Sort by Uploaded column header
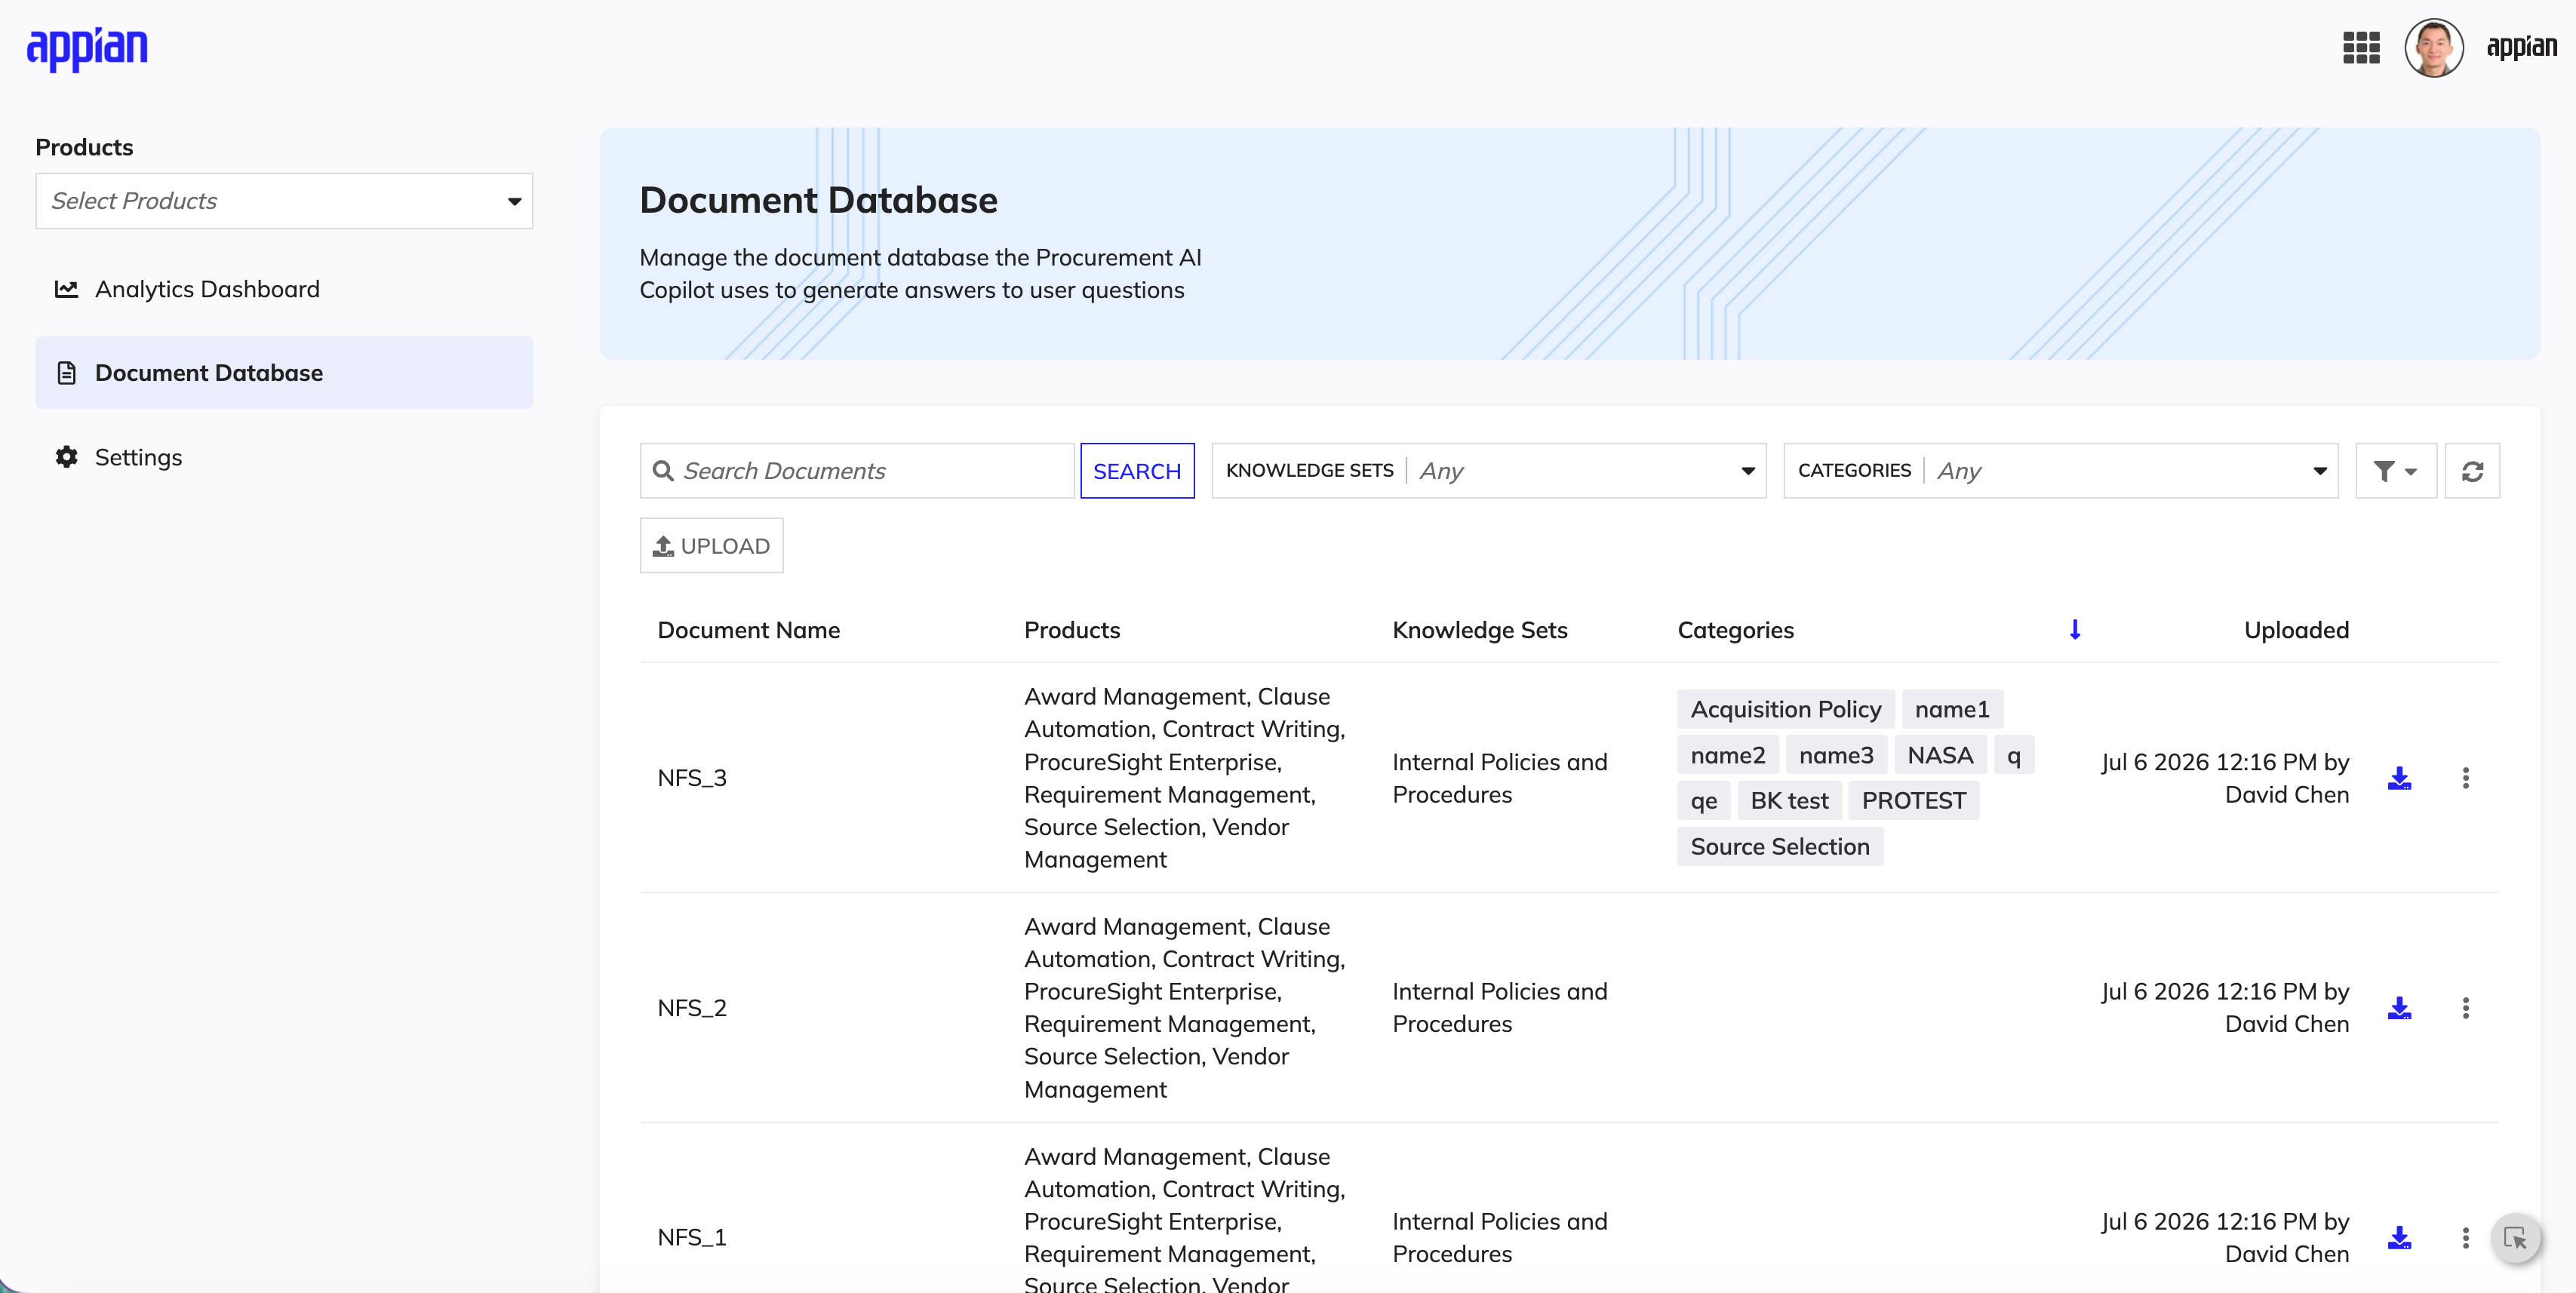The height and width of the screenshot is (1293, 2576). (2296, 630)
